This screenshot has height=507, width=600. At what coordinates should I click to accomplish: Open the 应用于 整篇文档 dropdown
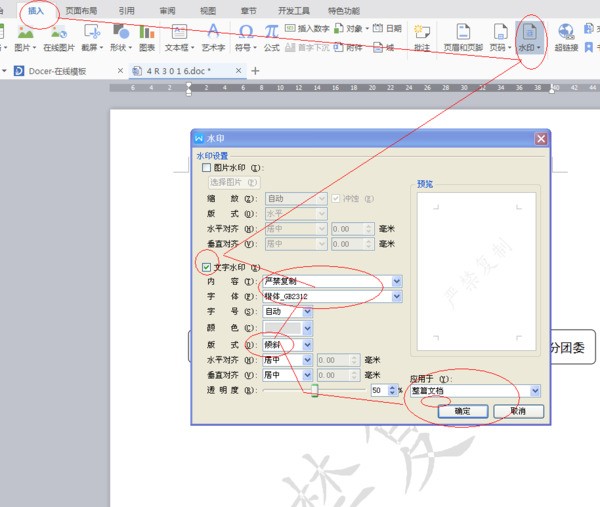click(535, 391)
